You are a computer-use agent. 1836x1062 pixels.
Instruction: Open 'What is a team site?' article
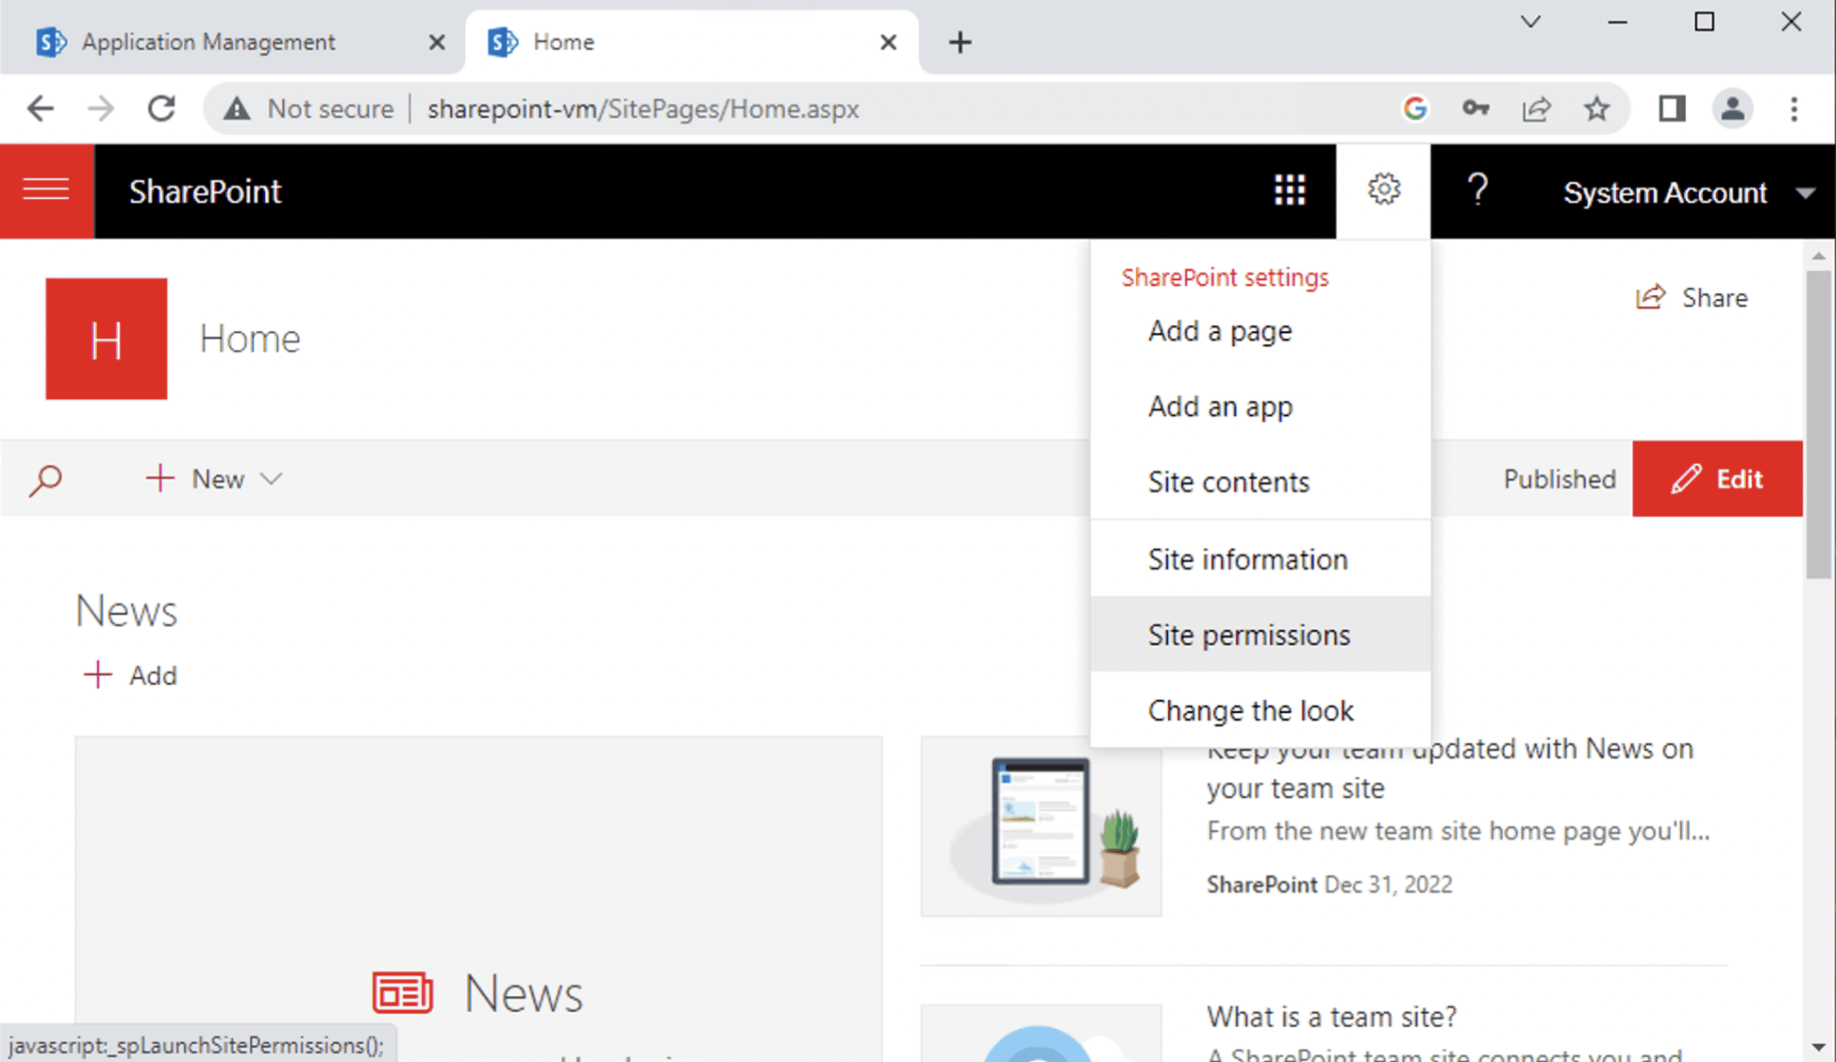(x=1331, y=1017)
